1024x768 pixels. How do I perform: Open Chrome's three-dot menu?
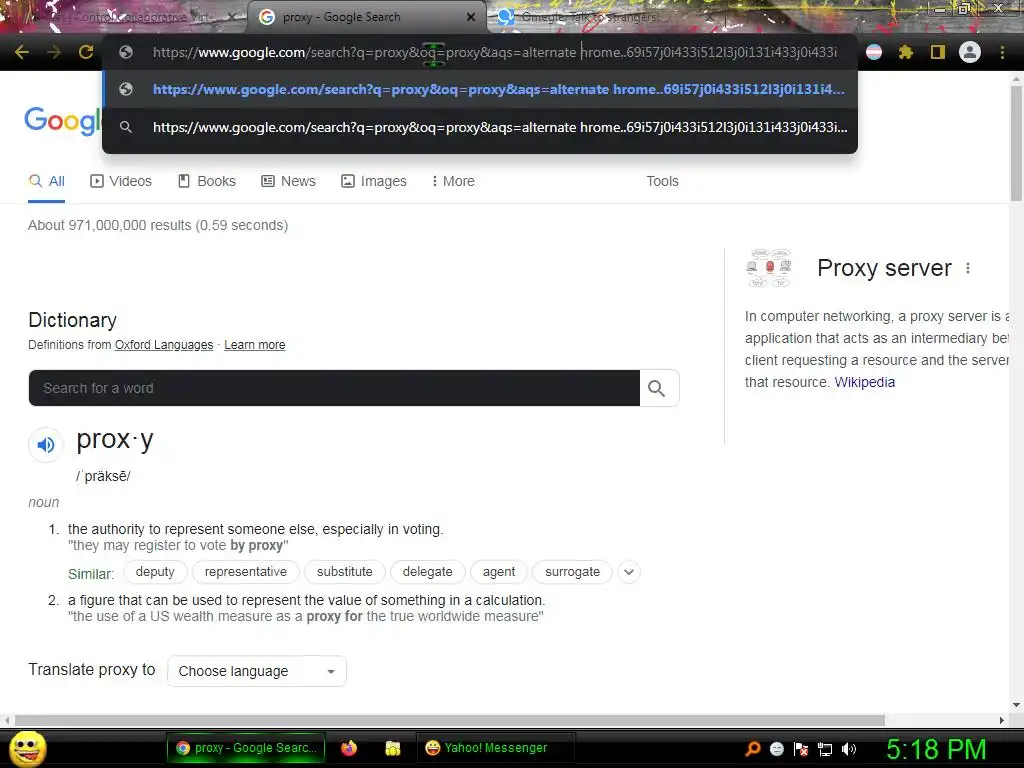tap(1002, 52)
